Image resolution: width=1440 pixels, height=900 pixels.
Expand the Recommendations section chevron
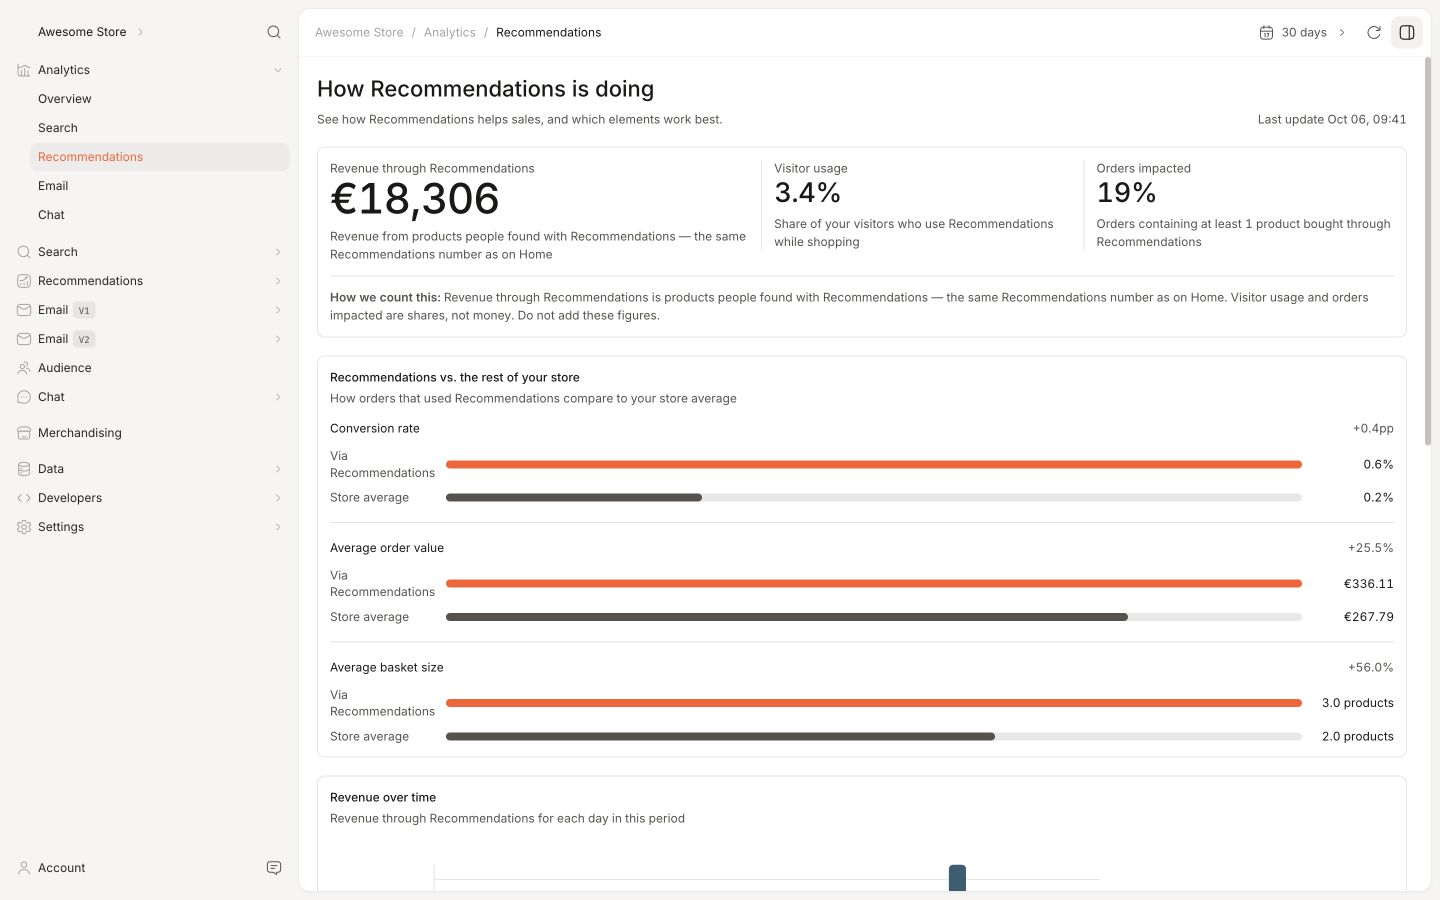pos(278,281)
